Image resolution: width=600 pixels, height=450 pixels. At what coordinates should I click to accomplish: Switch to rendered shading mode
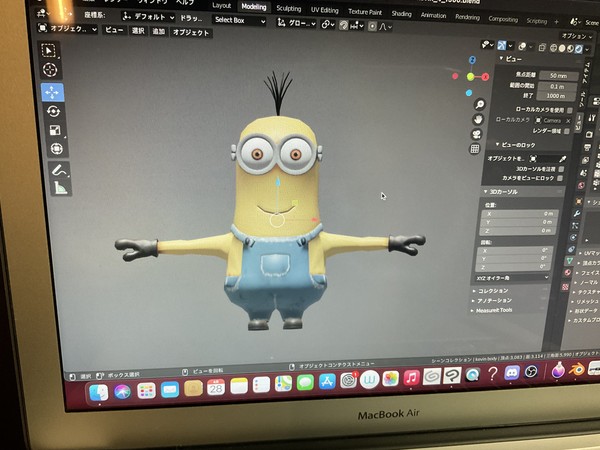click(x=579, y=49)
